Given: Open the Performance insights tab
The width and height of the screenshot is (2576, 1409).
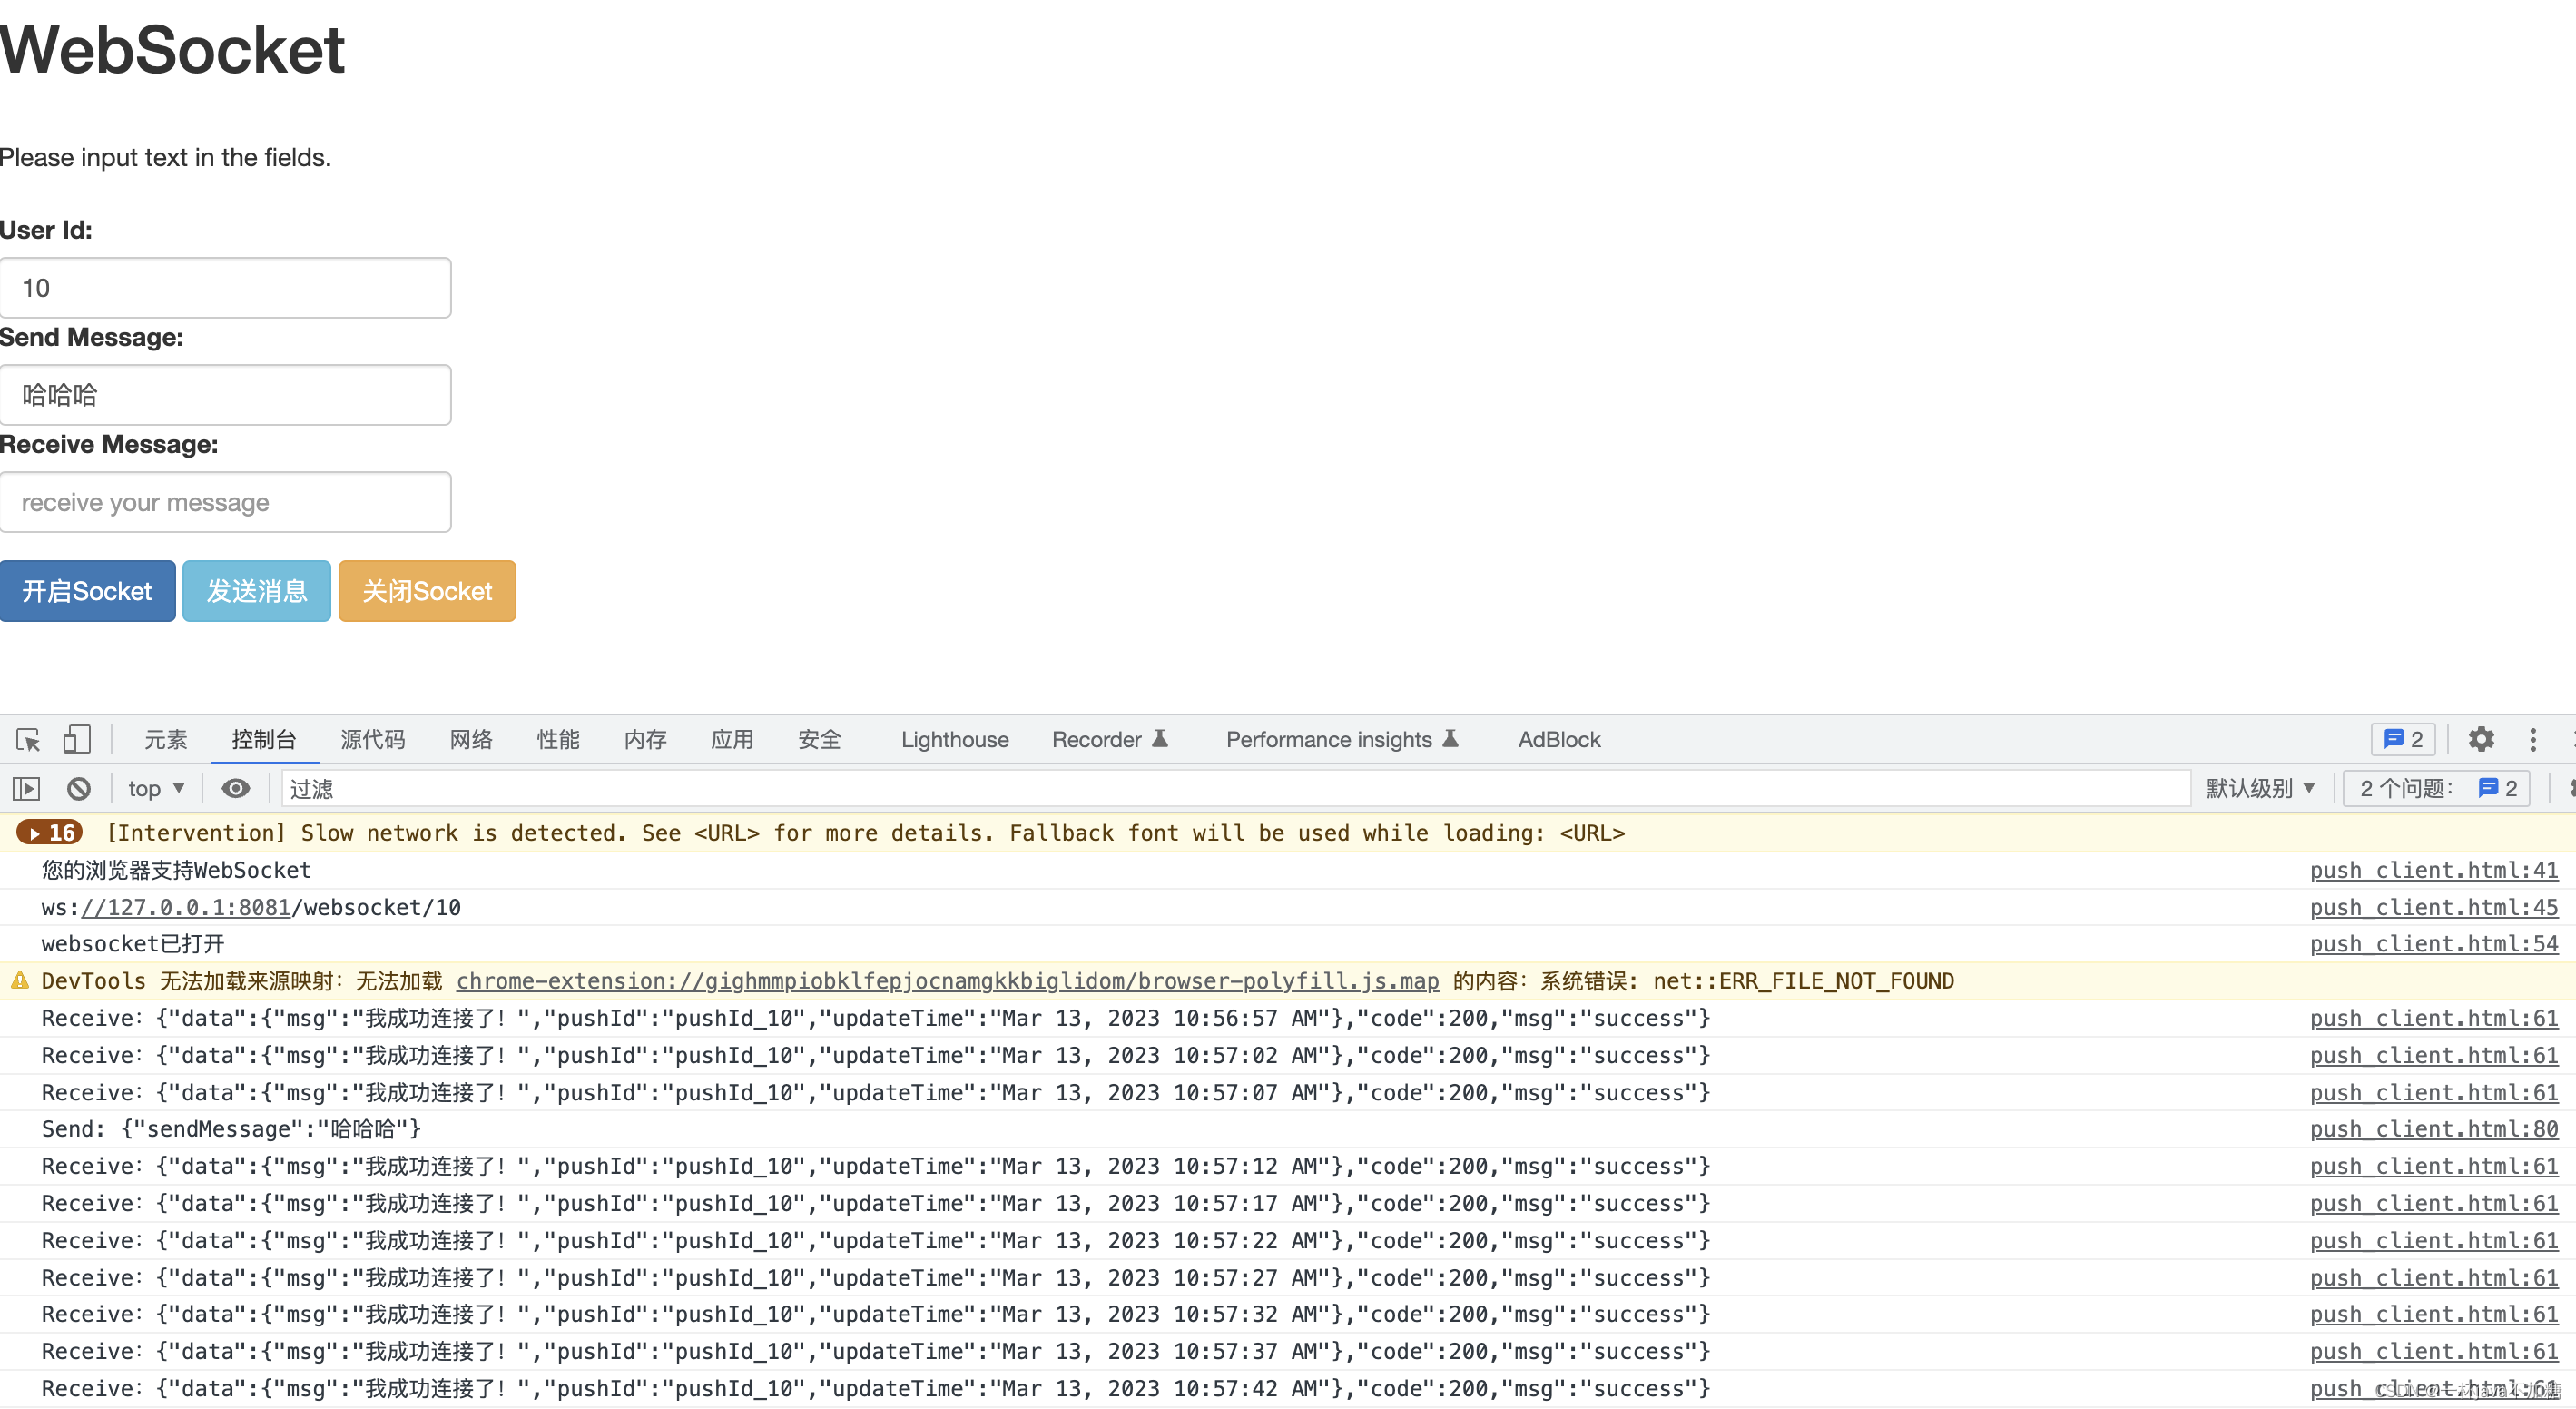Looking at the screenshot, I should [1342, 739].
